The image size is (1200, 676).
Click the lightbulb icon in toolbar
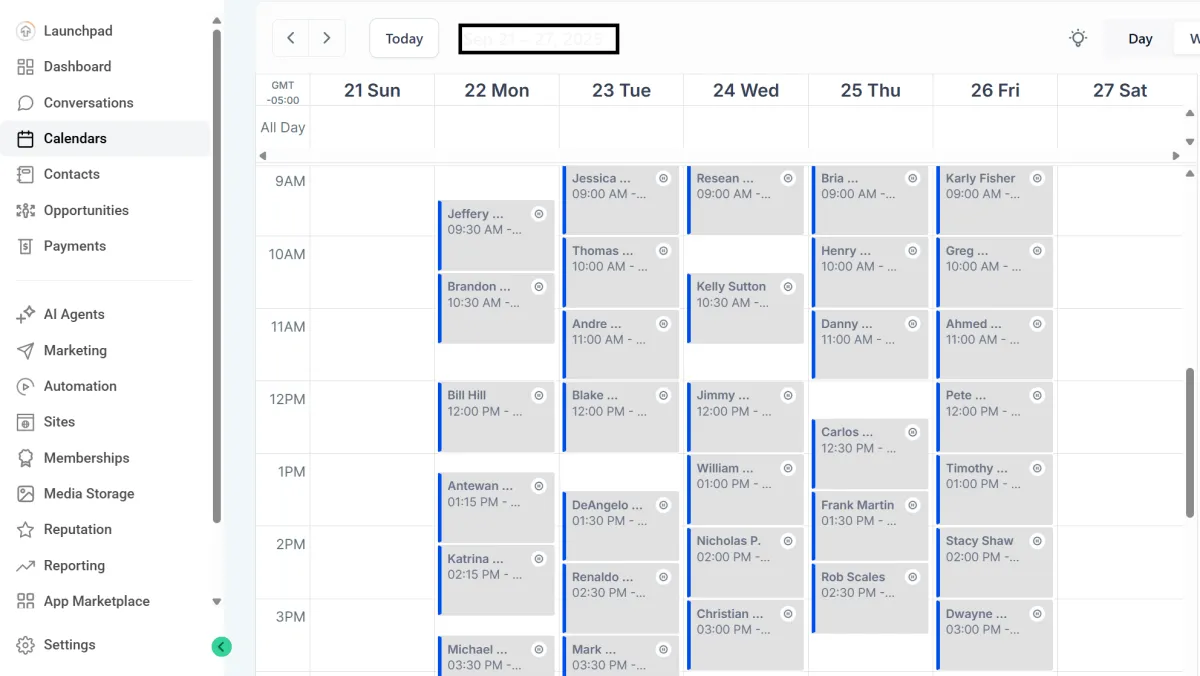click(1077, 39)
